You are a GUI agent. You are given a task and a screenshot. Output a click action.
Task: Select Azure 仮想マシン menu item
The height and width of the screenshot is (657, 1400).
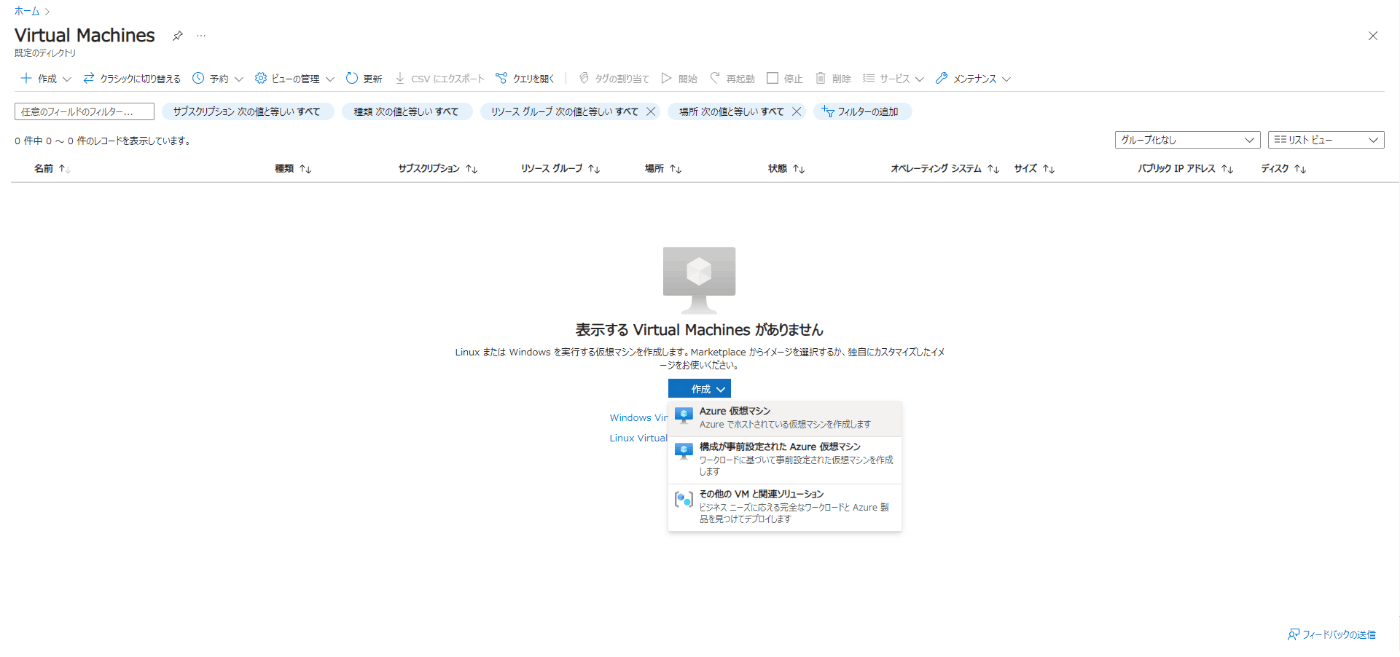tap(785, 417)
